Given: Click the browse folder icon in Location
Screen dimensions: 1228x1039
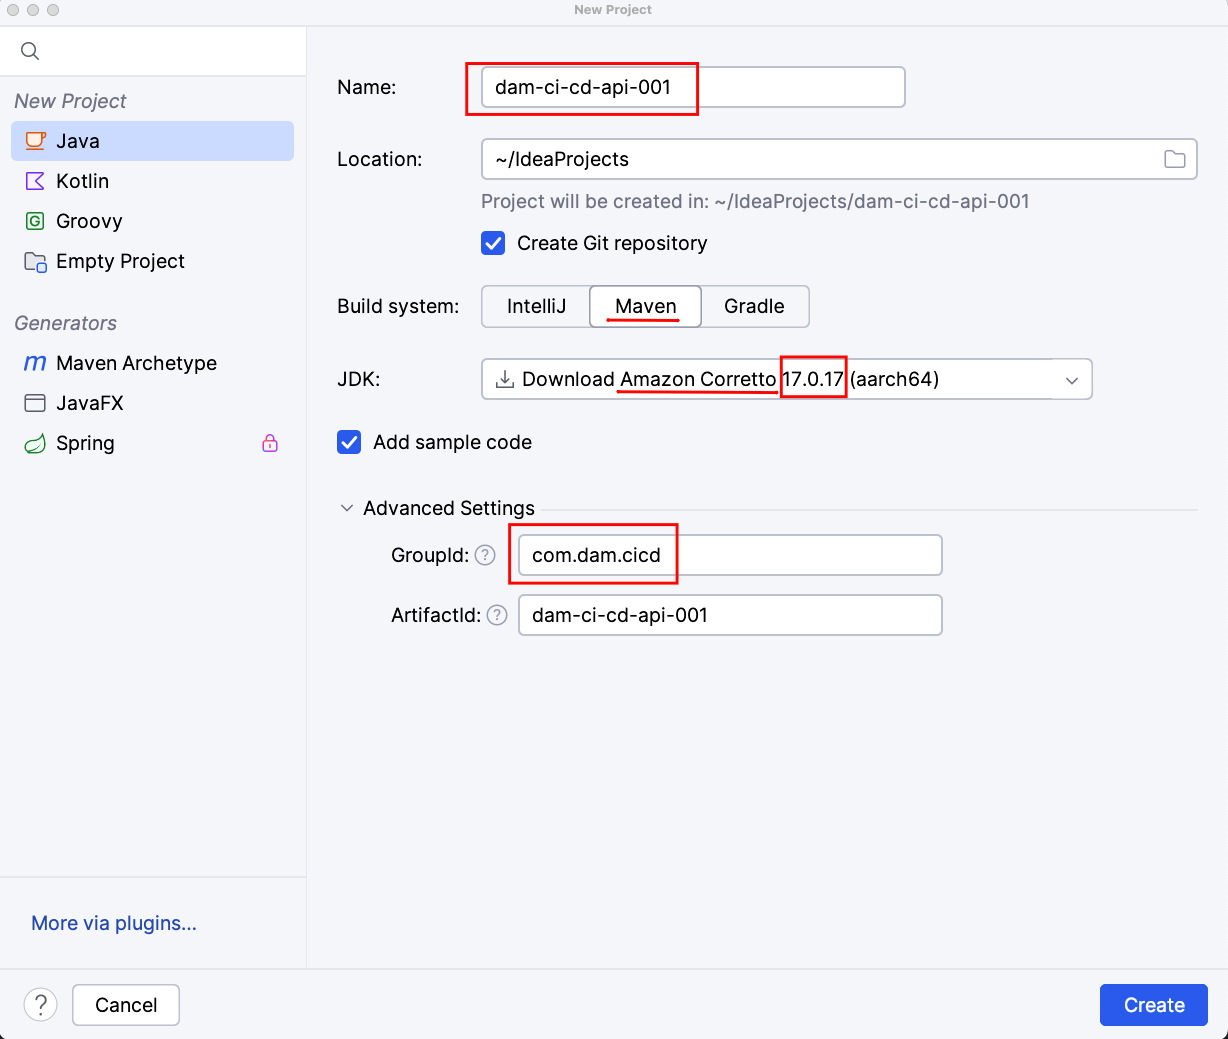Looking at the screenshot, I should tap(1174, 159).
